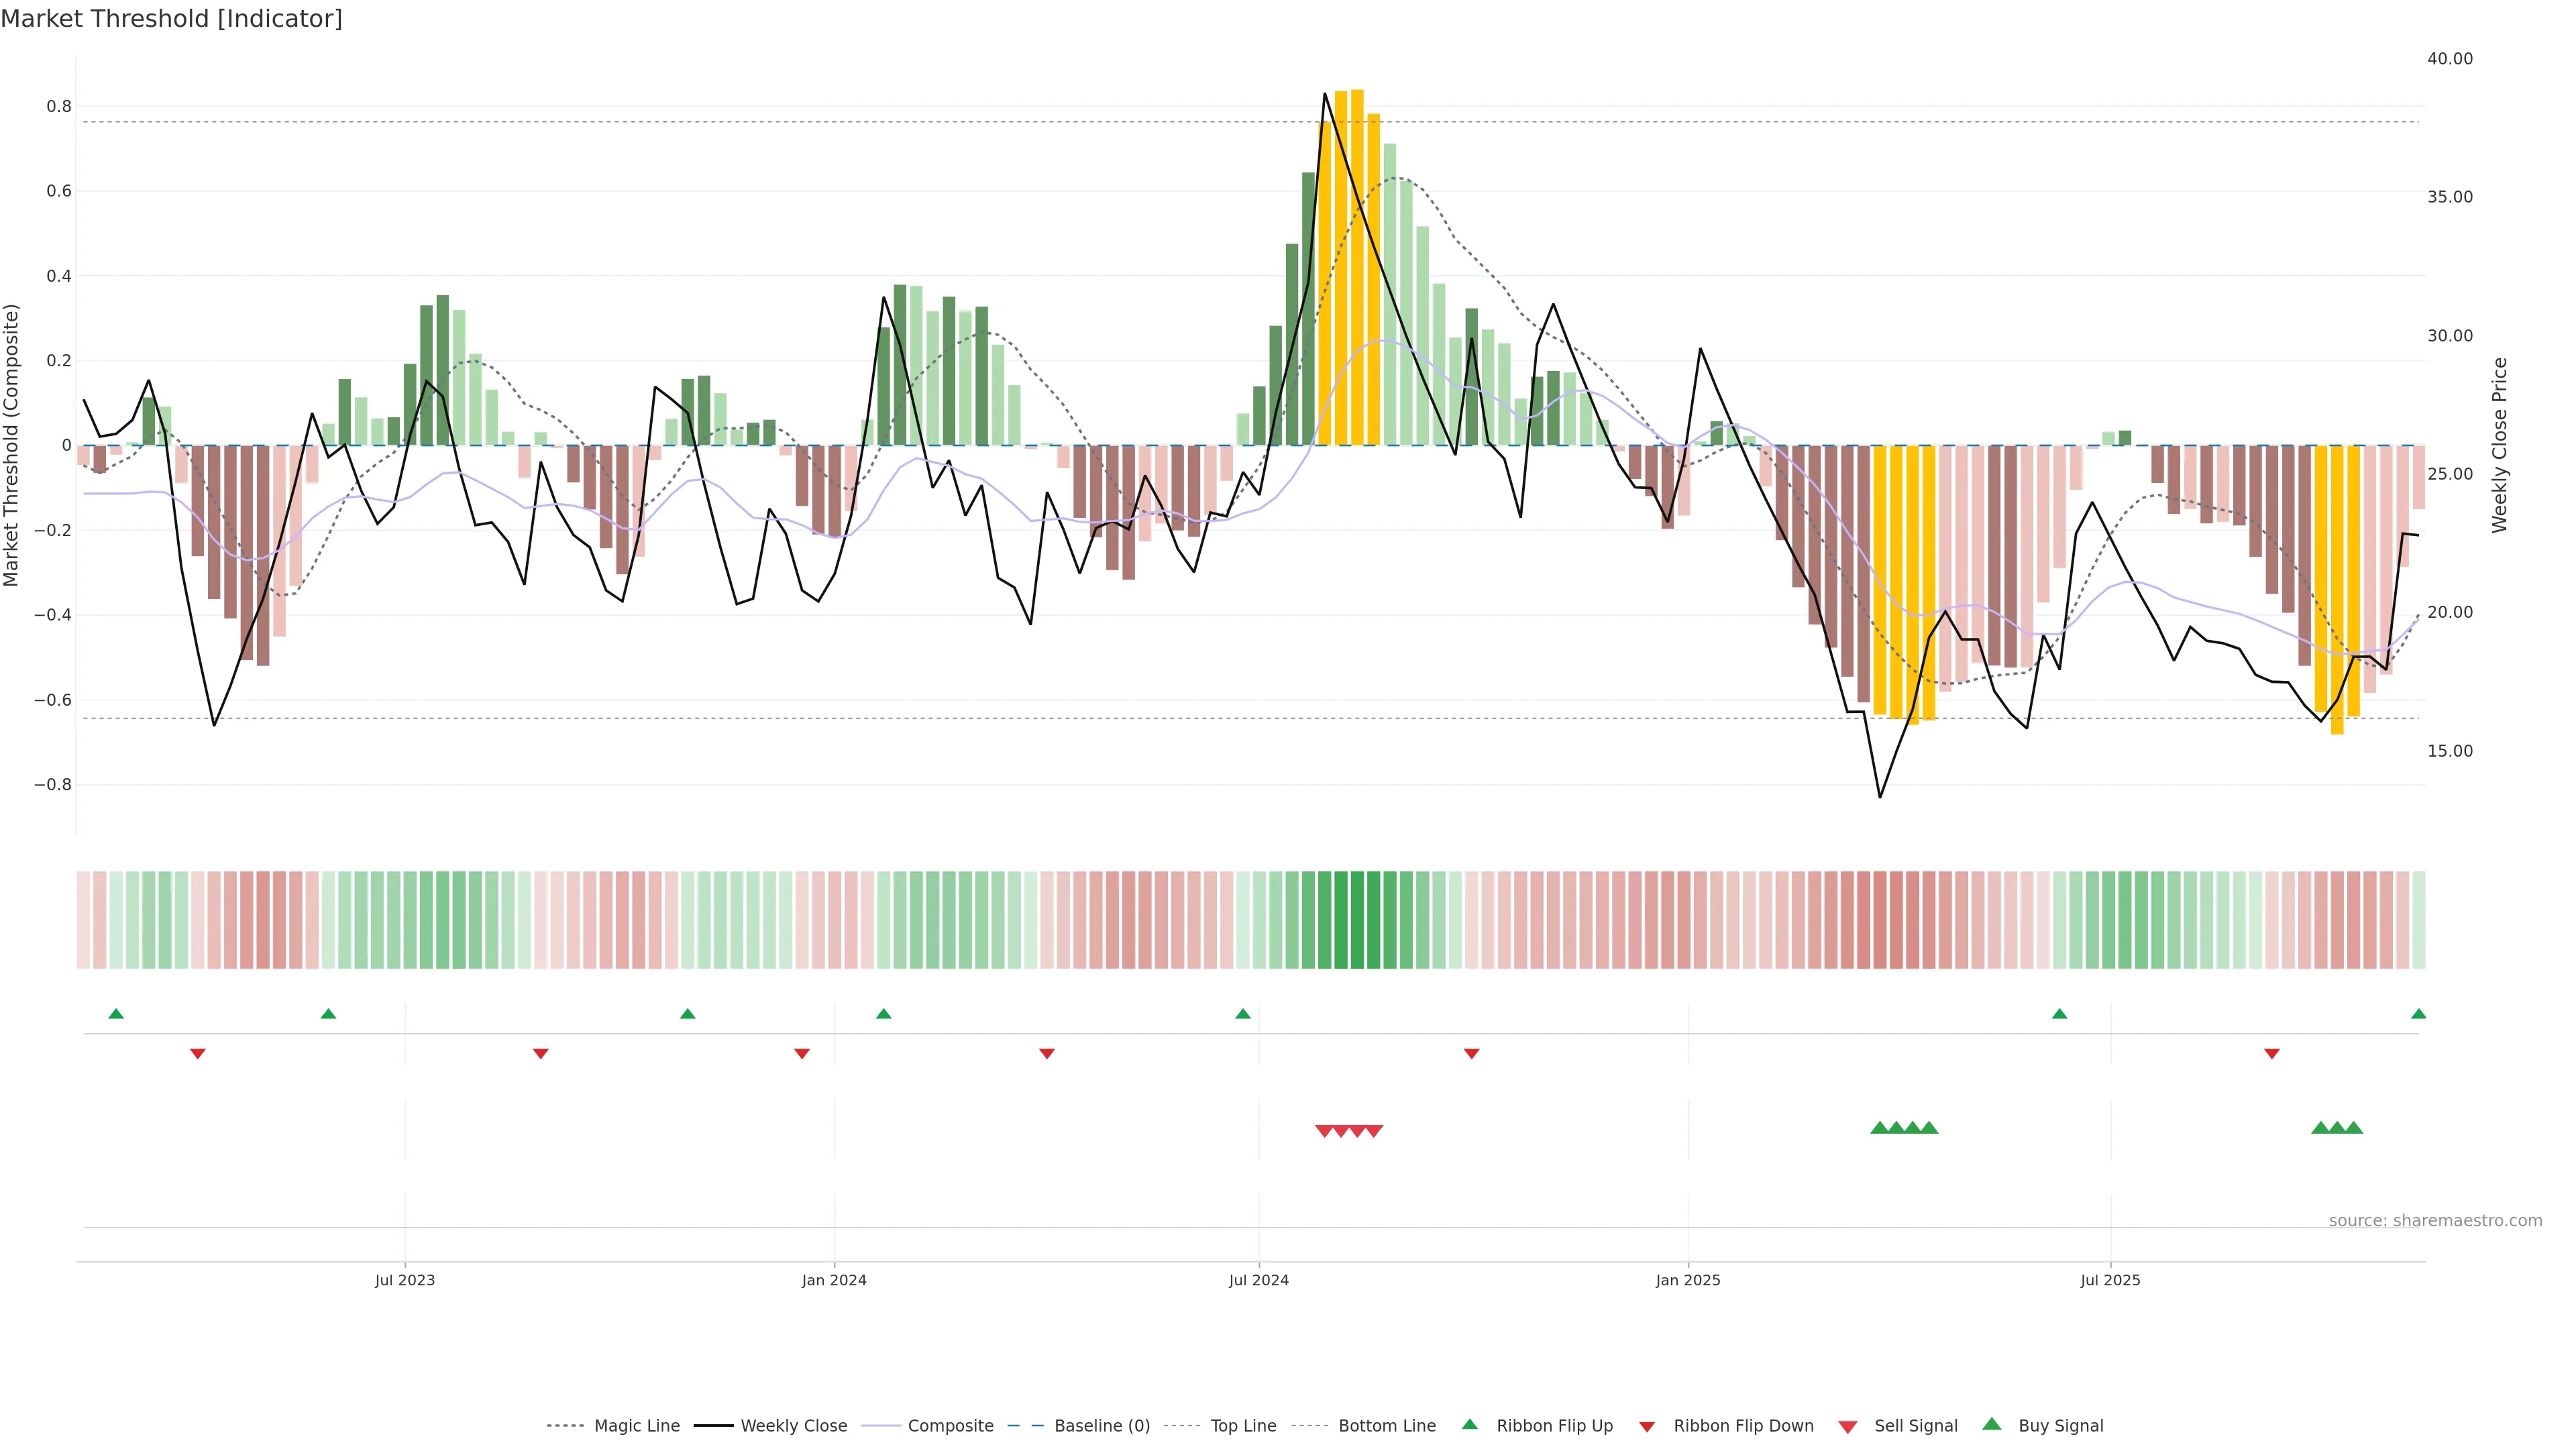Screen dimensions: 2576x1449
Task: Hide the Composite line via legend
Action: tap(950, 1426)
